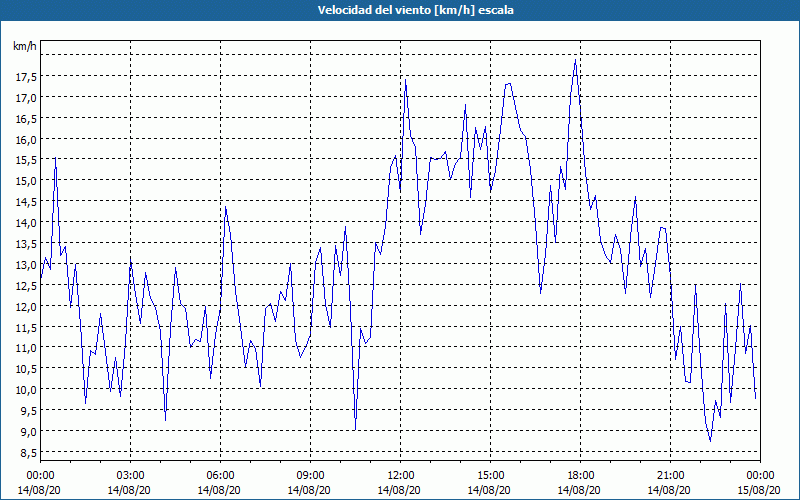The height and width of the screenshot is (500, 800).
Task: Click the "00:00" time label above 15/08/20
Action: (x=760, y=476)
